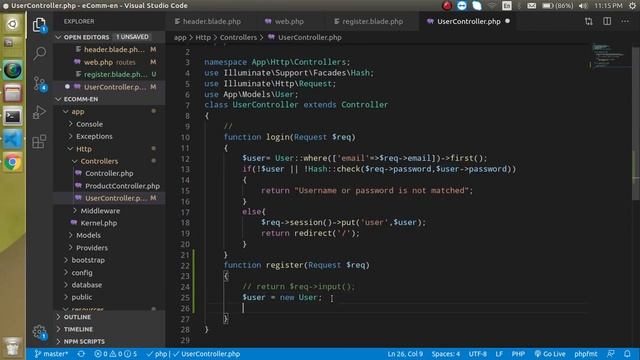Collapse the Open Editors section

(x=58, y=37)
